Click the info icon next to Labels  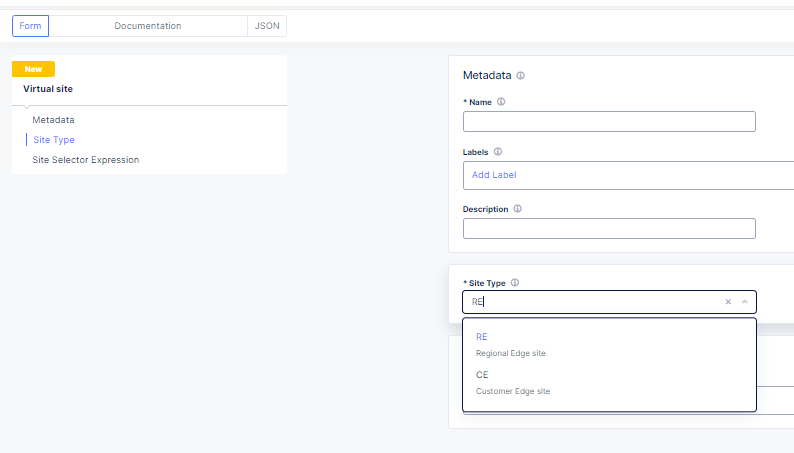coord(498,152)
